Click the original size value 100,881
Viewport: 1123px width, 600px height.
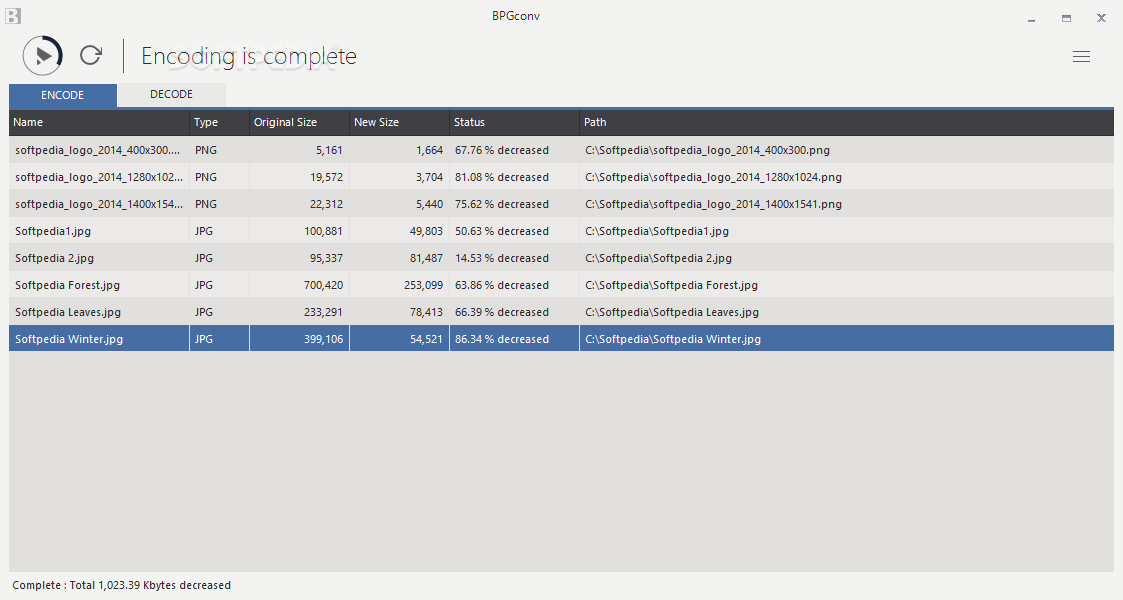pyautogui.click(x=323, y=231)
